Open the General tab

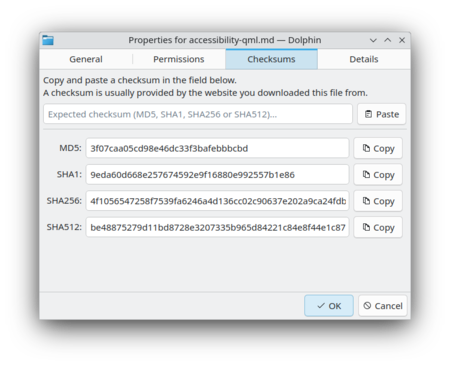pos(86,59)
